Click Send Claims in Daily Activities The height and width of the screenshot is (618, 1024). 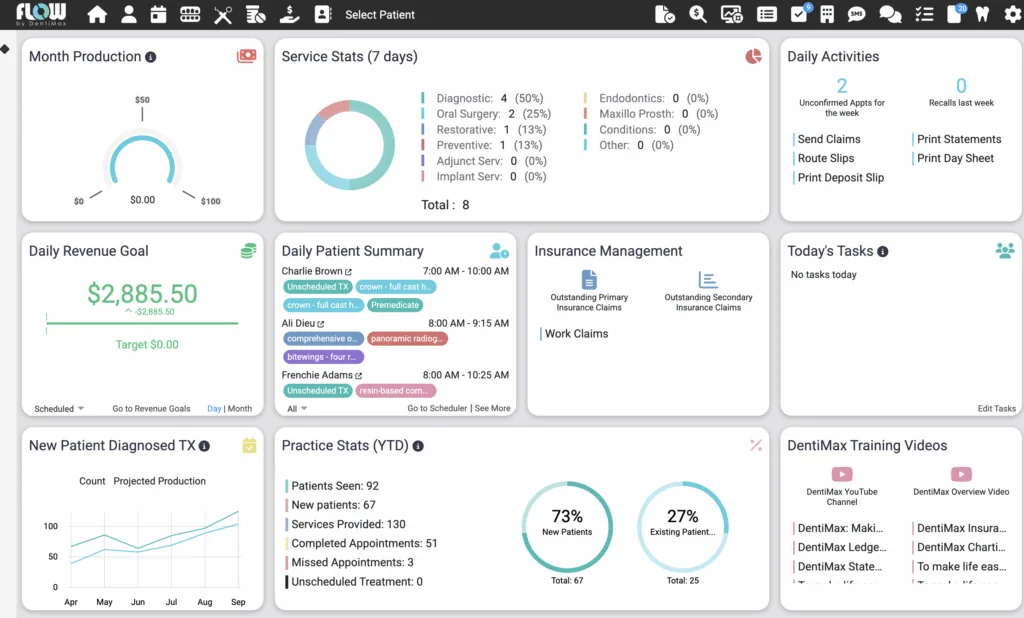tap(829, 139)
